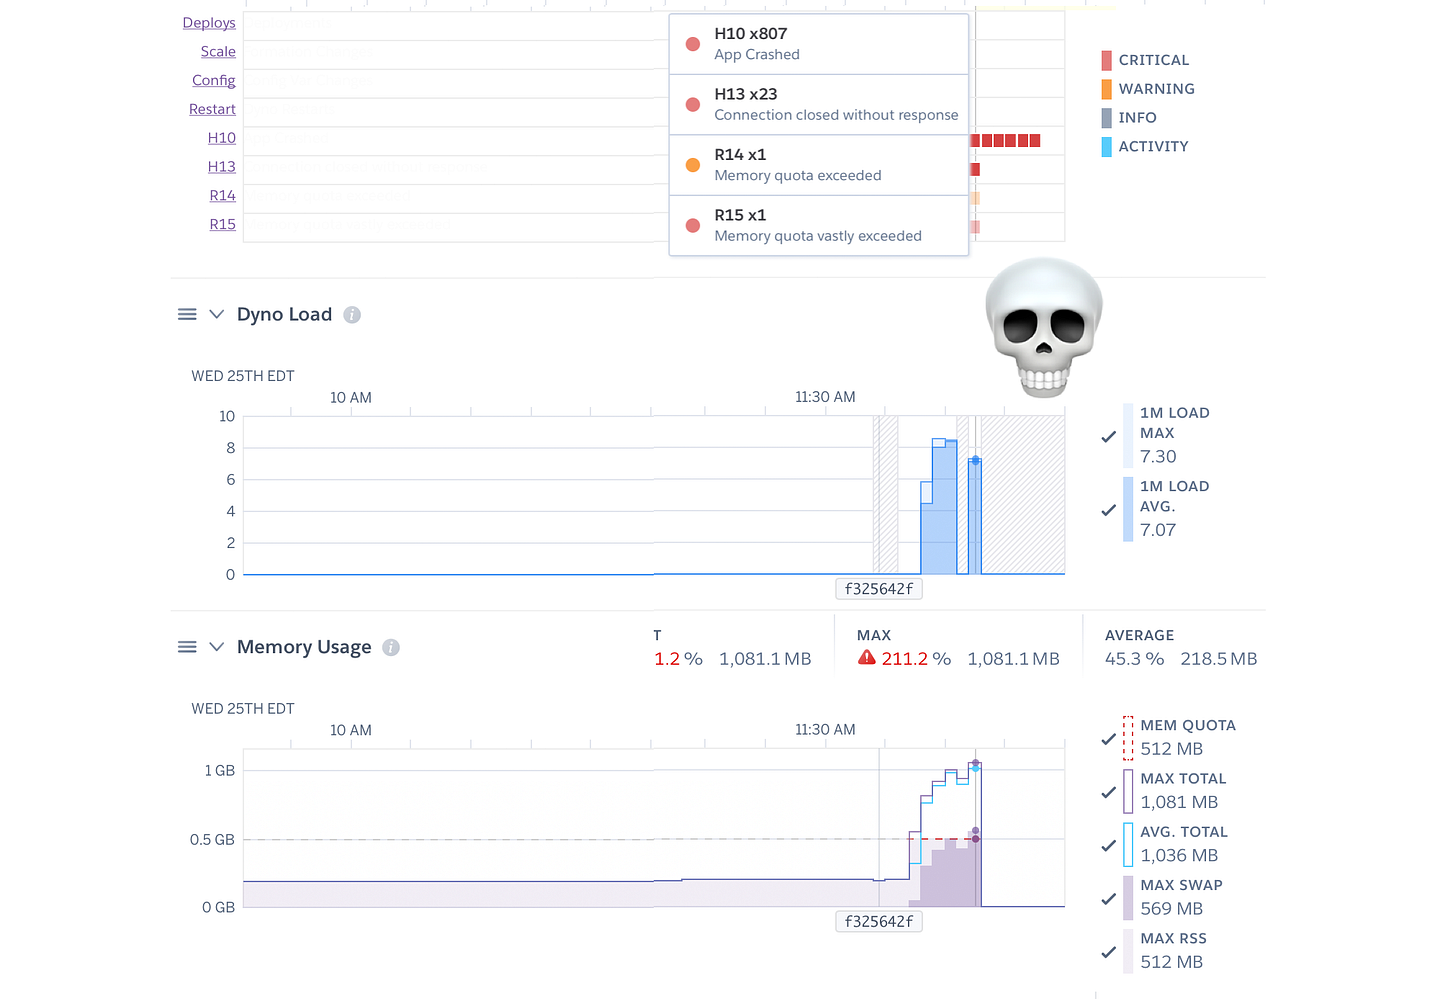Collapse the Memory Usage section chevron
The image size is (1440, 999).
[x=216, y=647]
